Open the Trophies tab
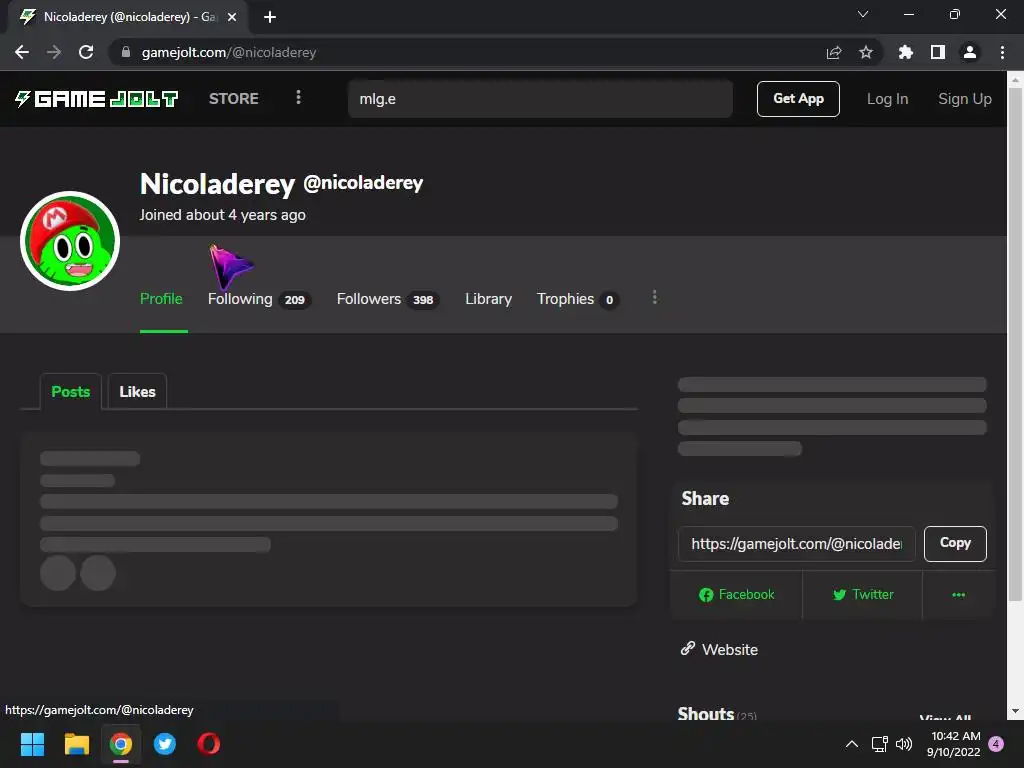 (577, 299)
